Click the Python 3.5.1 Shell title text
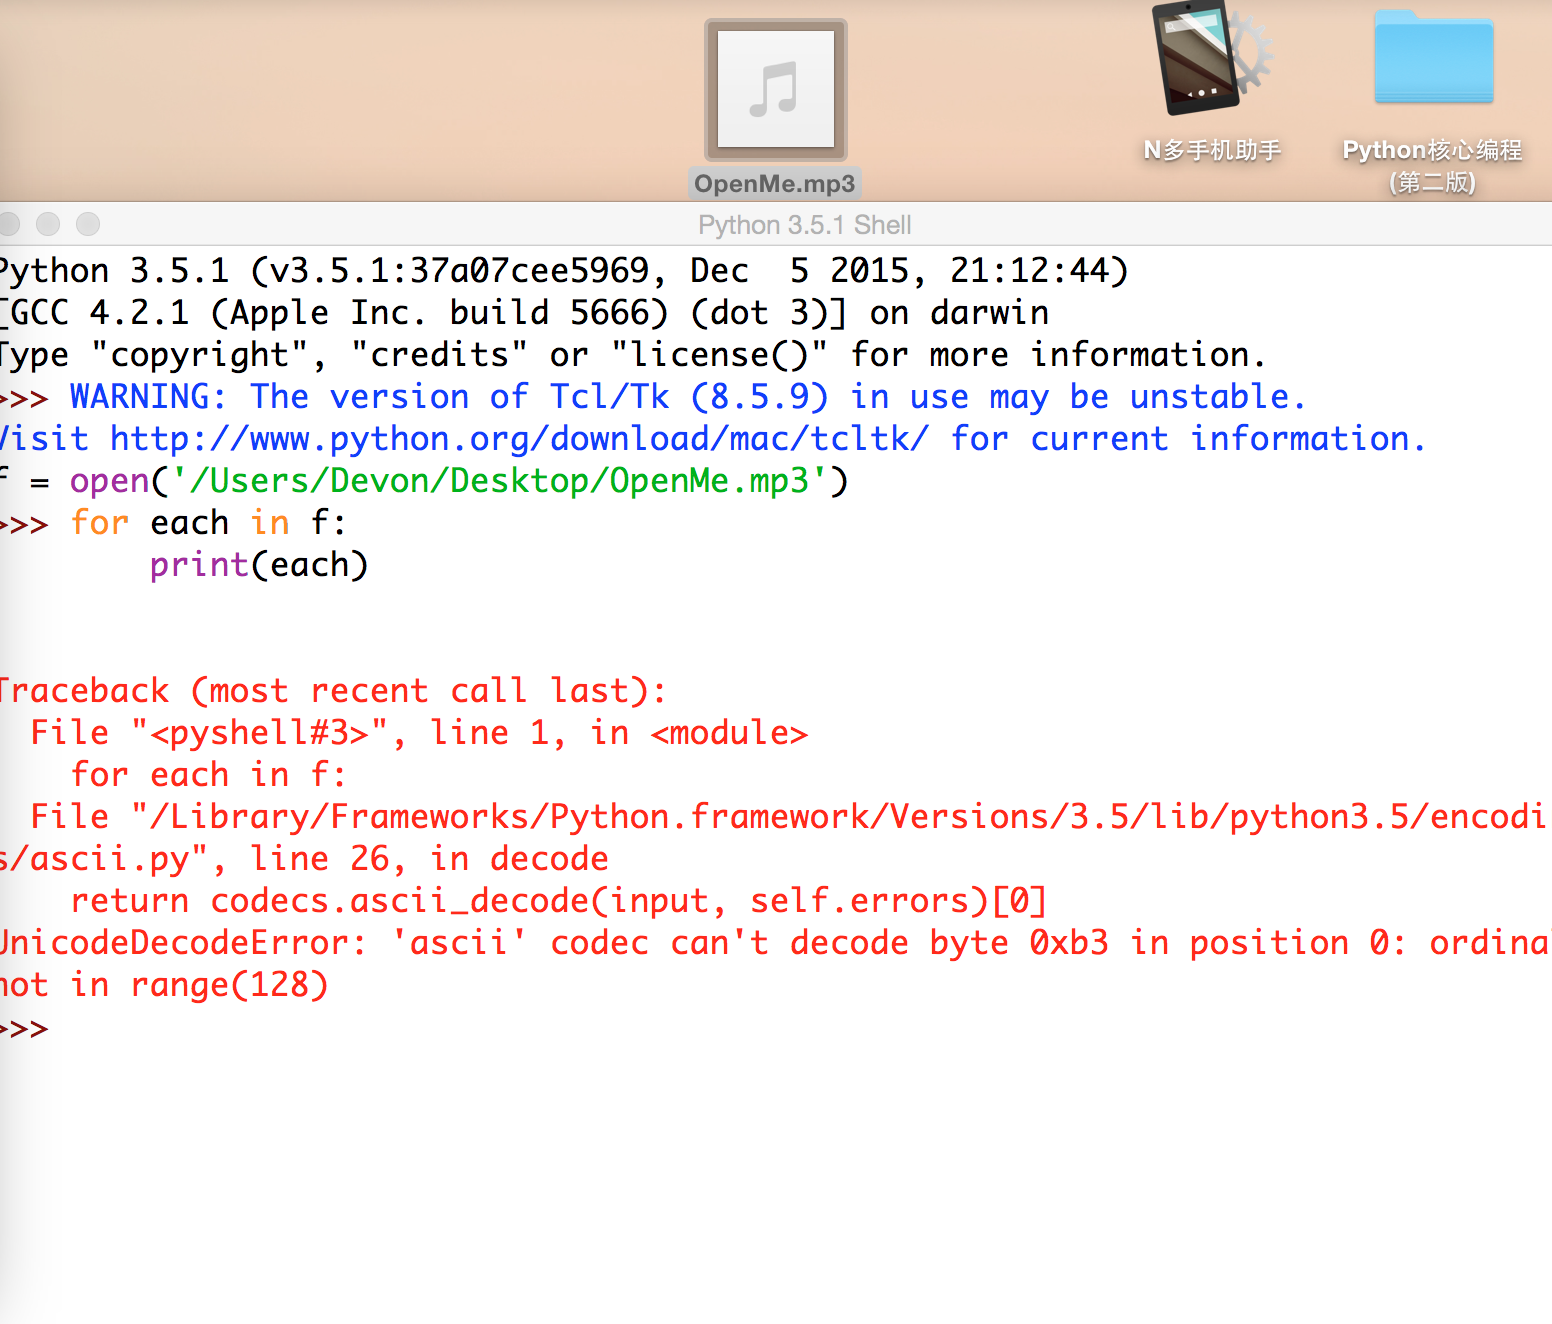The image size is (1552, 1324). (804, 225)
